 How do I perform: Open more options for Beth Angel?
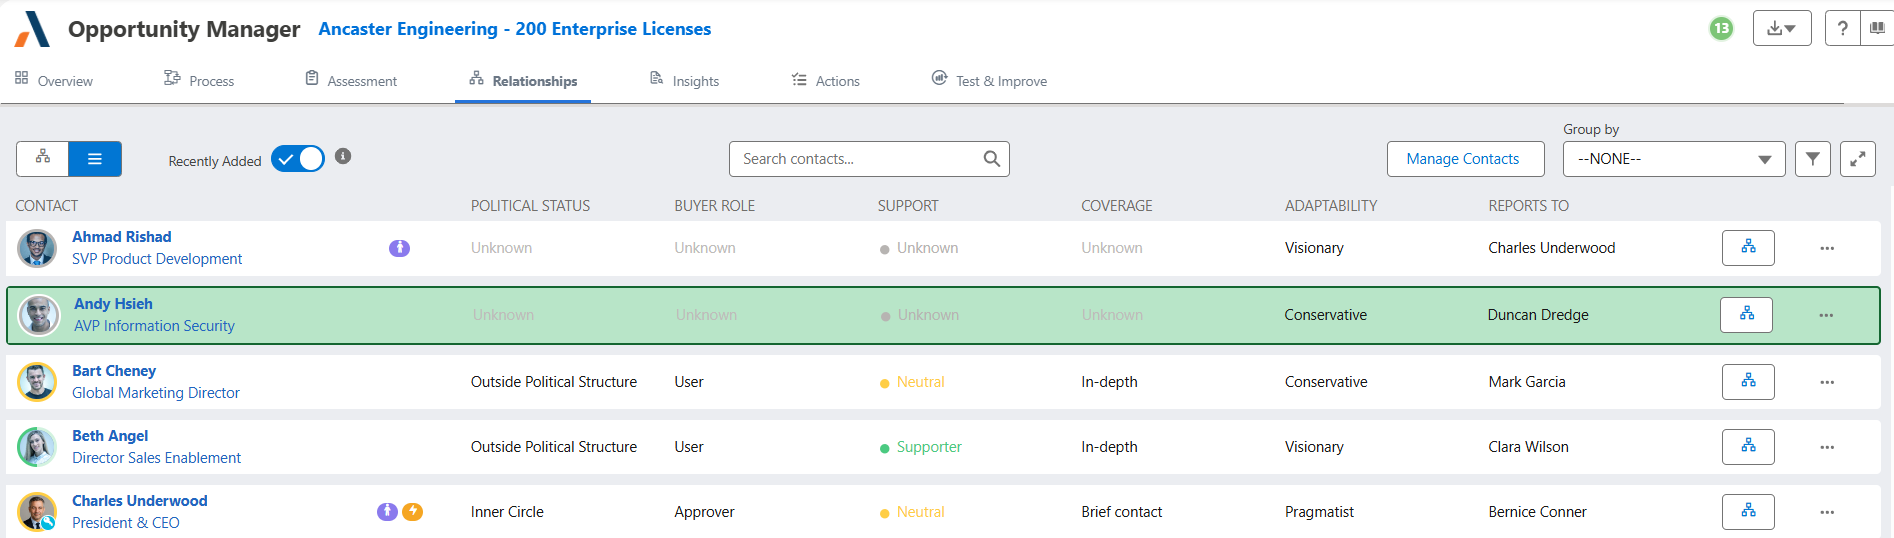(1827, 447)
